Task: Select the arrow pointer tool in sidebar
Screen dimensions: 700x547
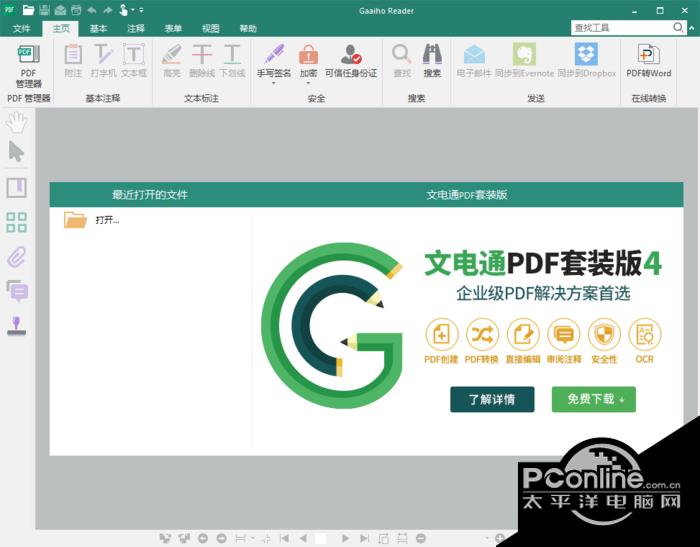Action: (x=17, y=151)
